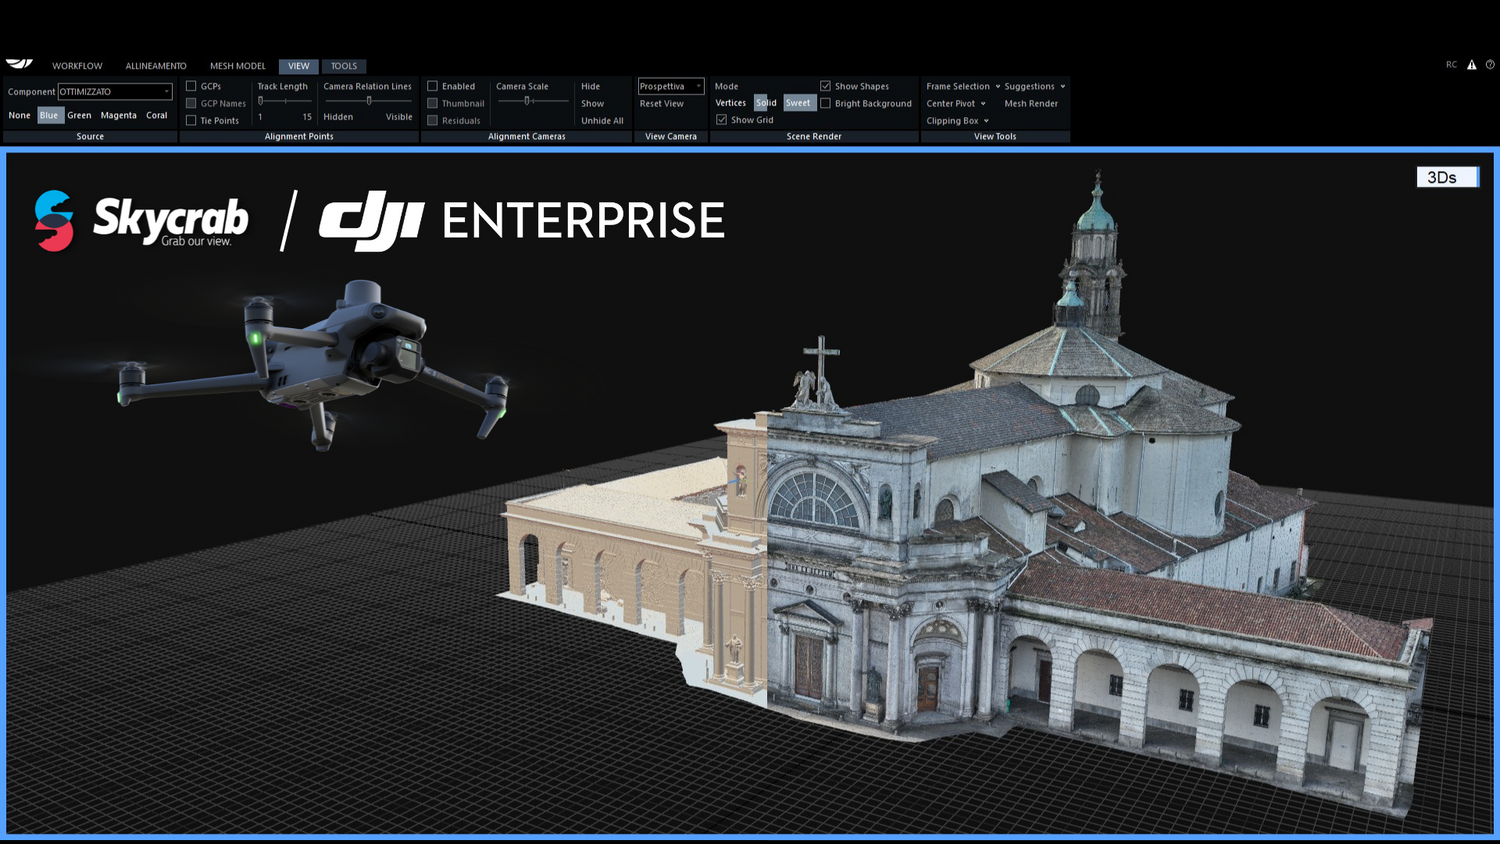Click Mesh Render in View Tools
Screen dimensions: 1500x844
click(x=1032, y=103)
